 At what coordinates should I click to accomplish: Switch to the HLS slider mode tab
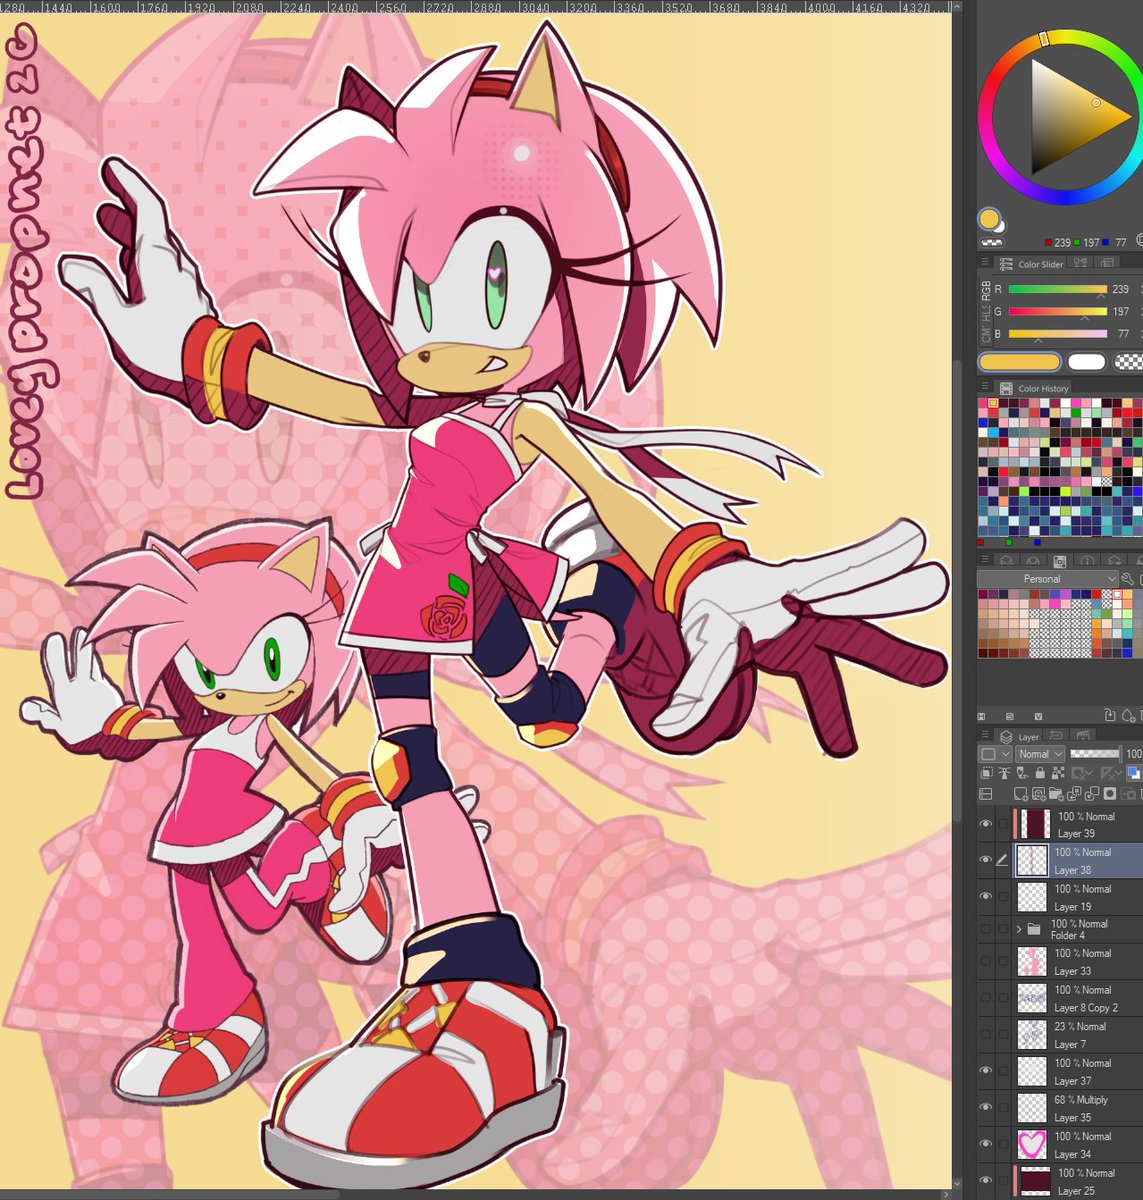pyautogui.click(x=986, y=313)
